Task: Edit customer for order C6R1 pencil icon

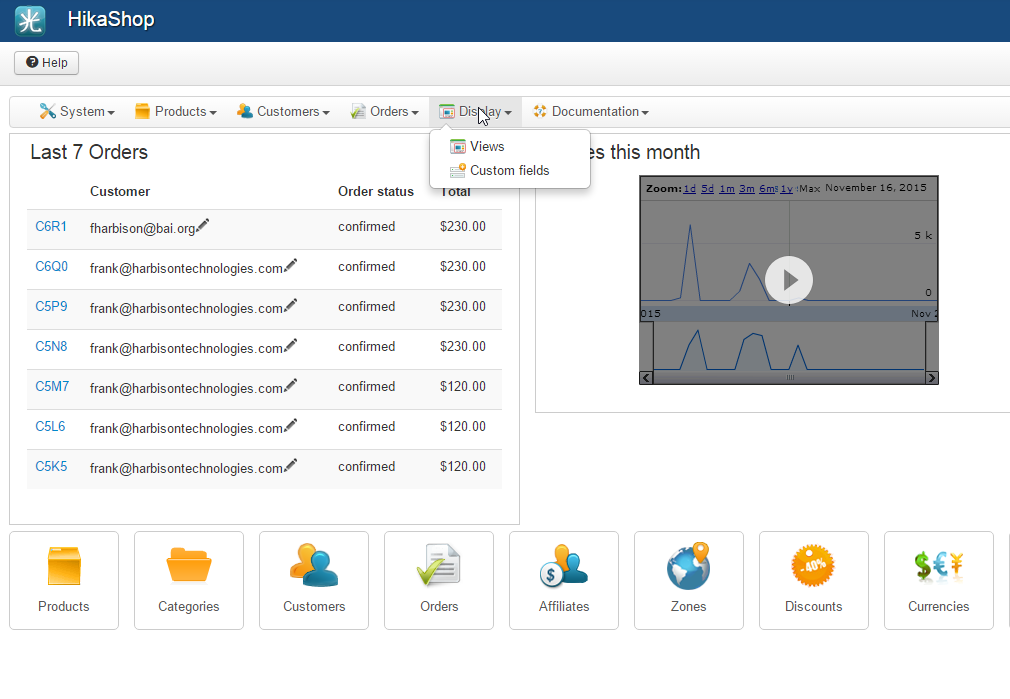Action: pyautogui.click(x=203, y=226)
